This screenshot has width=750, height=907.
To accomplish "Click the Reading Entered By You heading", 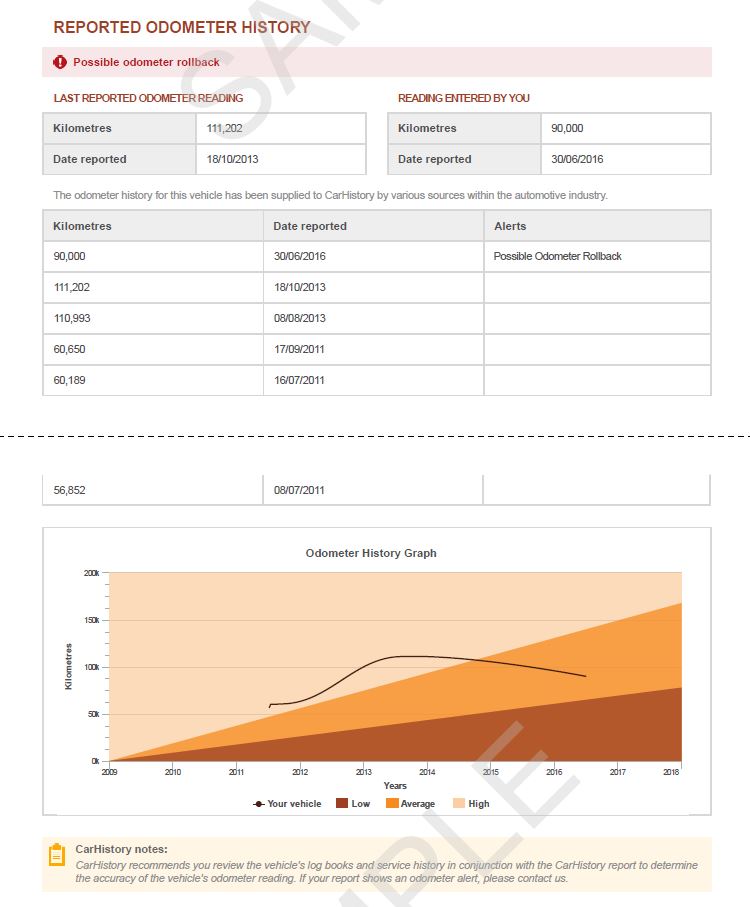I will pyautogui.click(x=463, y=98).
